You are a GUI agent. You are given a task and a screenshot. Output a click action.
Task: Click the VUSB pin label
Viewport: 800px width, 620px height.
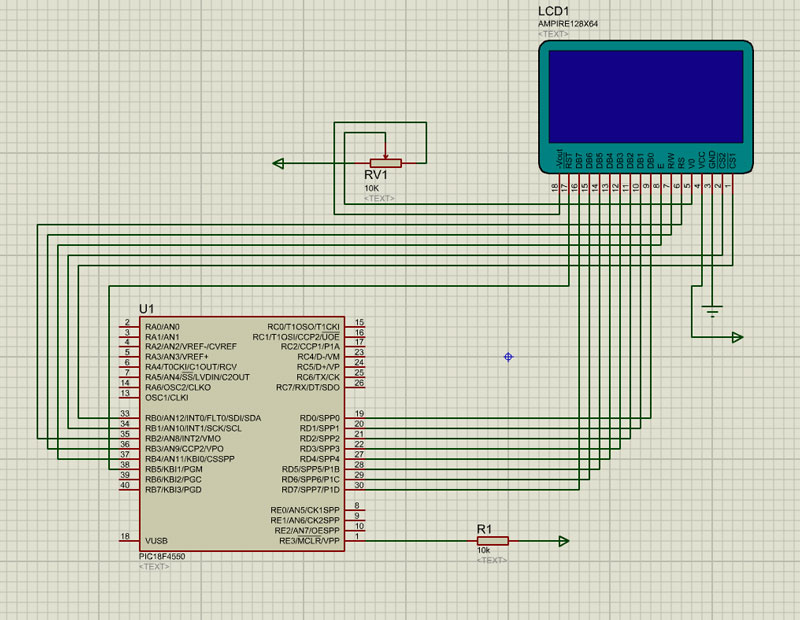pos(156,541)
